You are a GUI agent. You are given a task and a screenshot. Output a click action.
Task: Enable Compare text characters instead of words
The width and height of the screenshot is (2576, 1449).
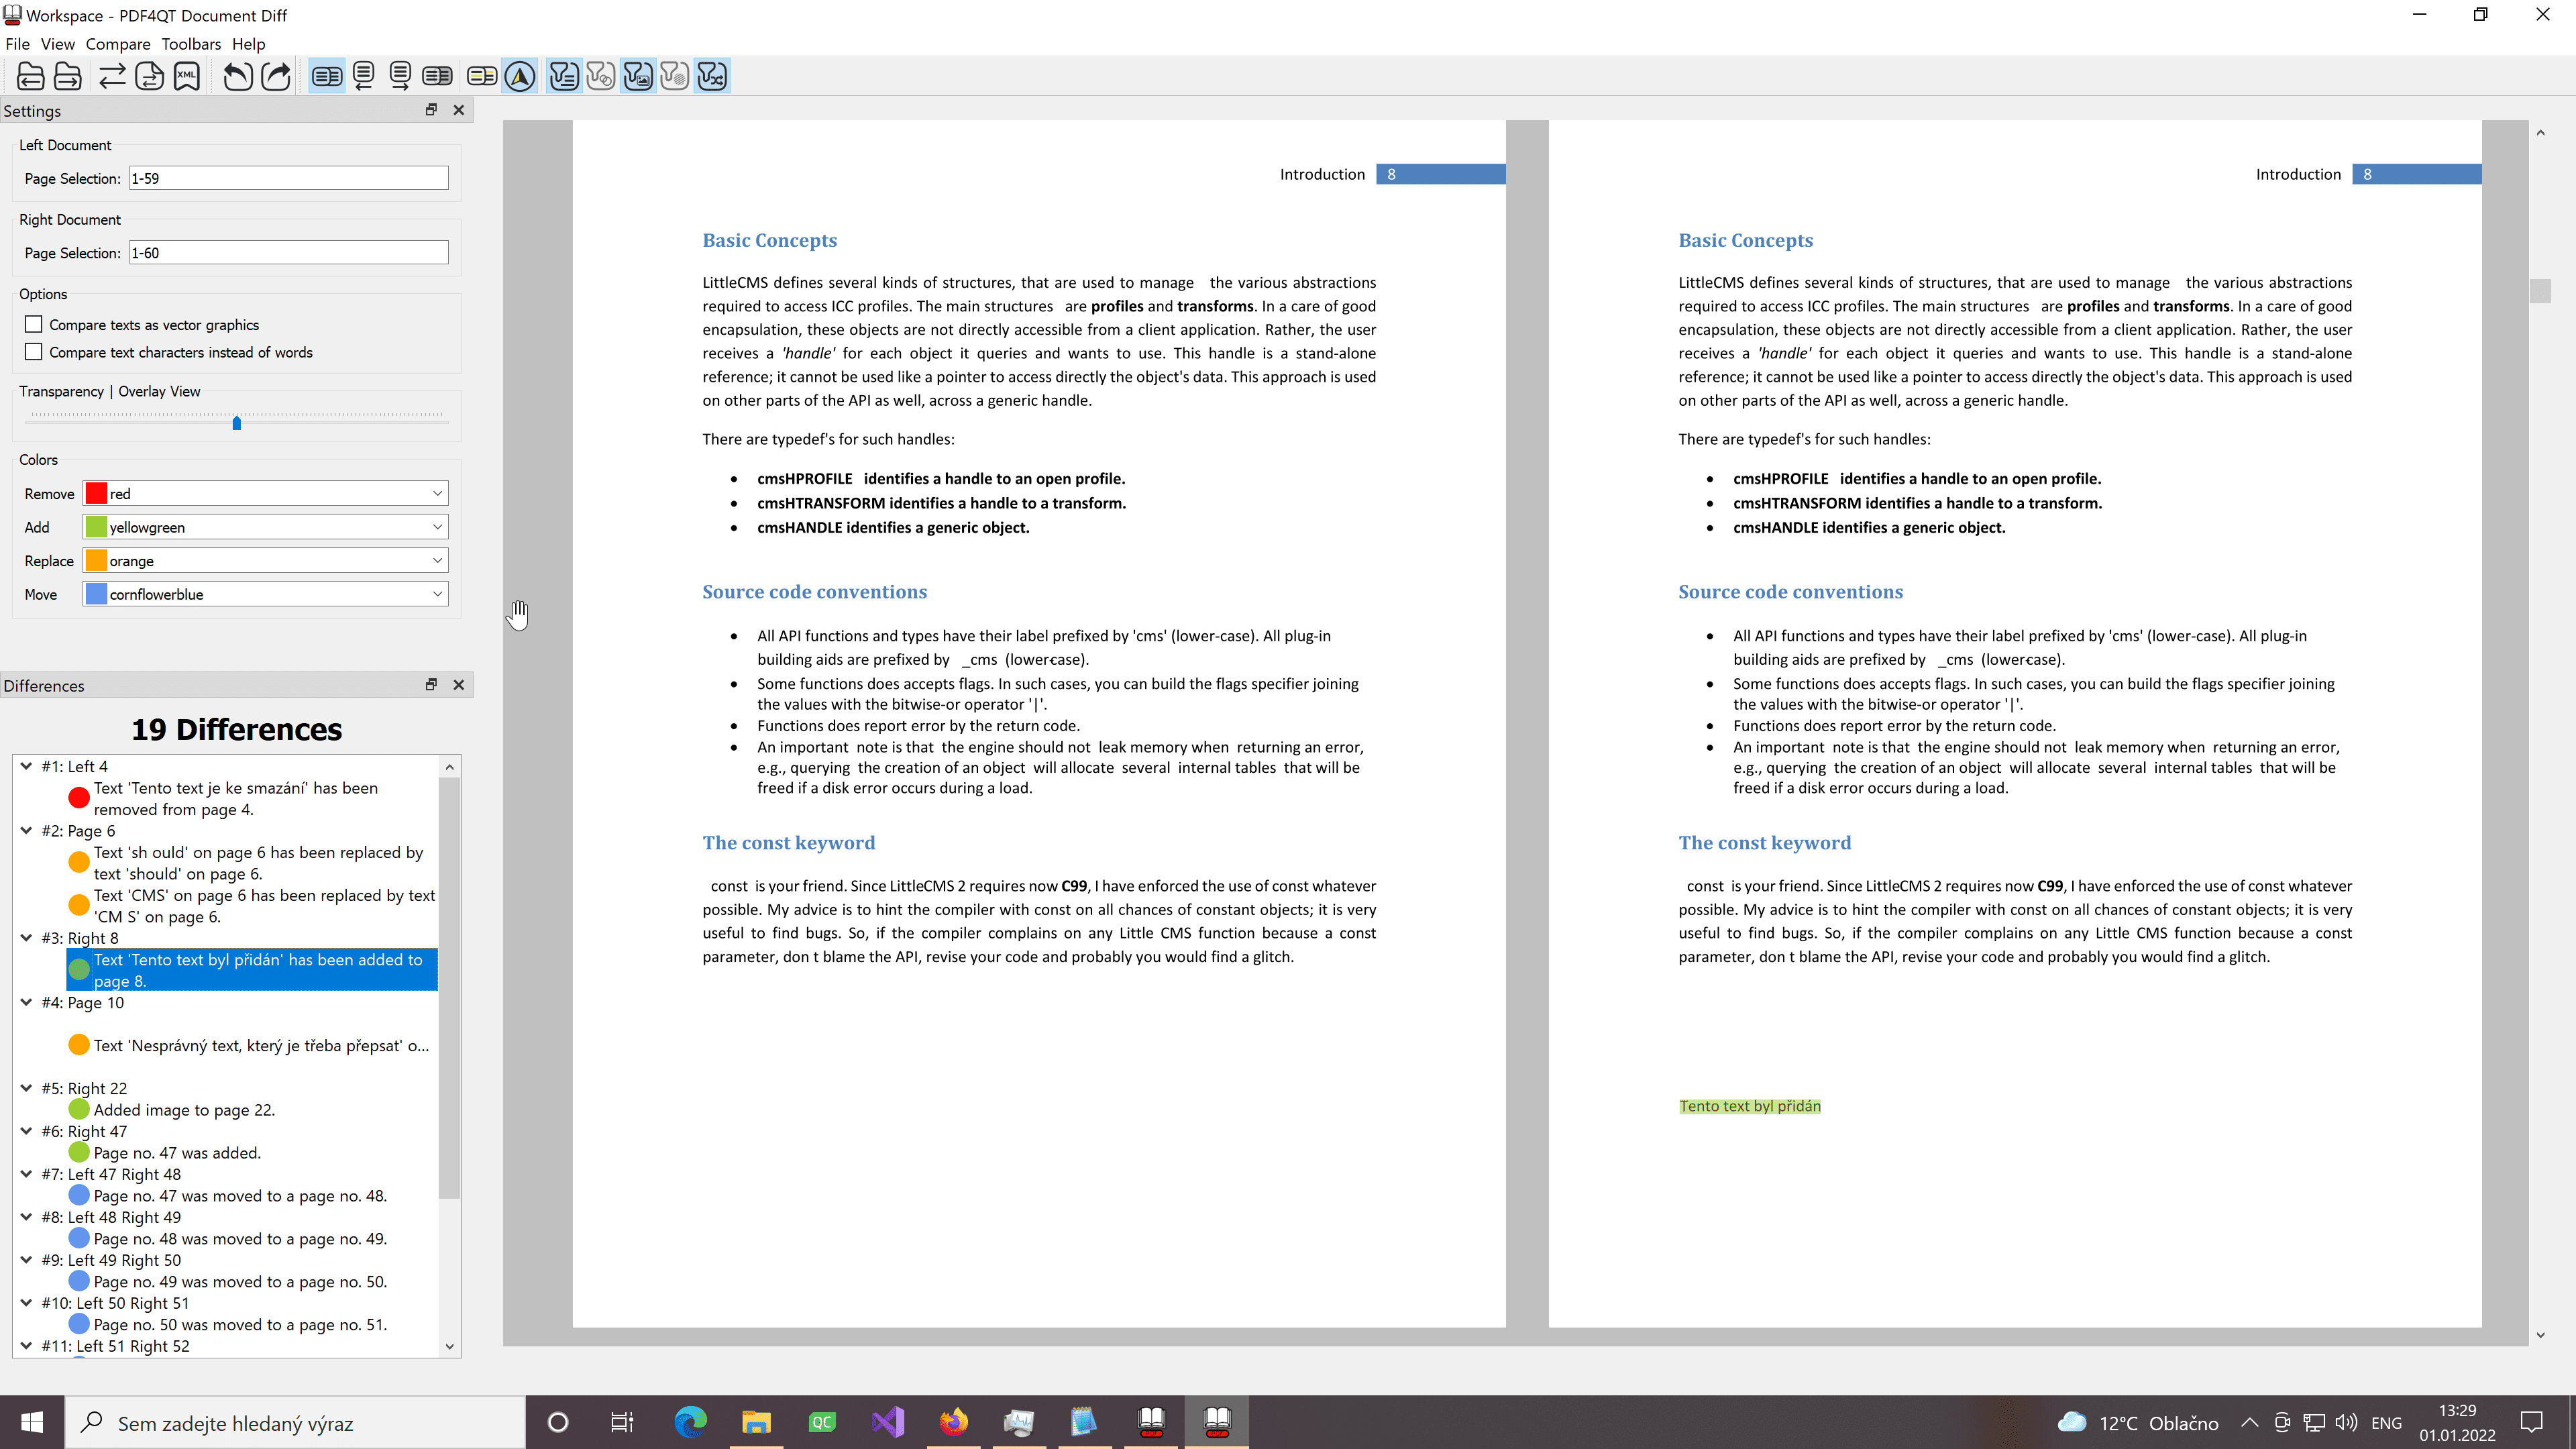pos(34,352)
